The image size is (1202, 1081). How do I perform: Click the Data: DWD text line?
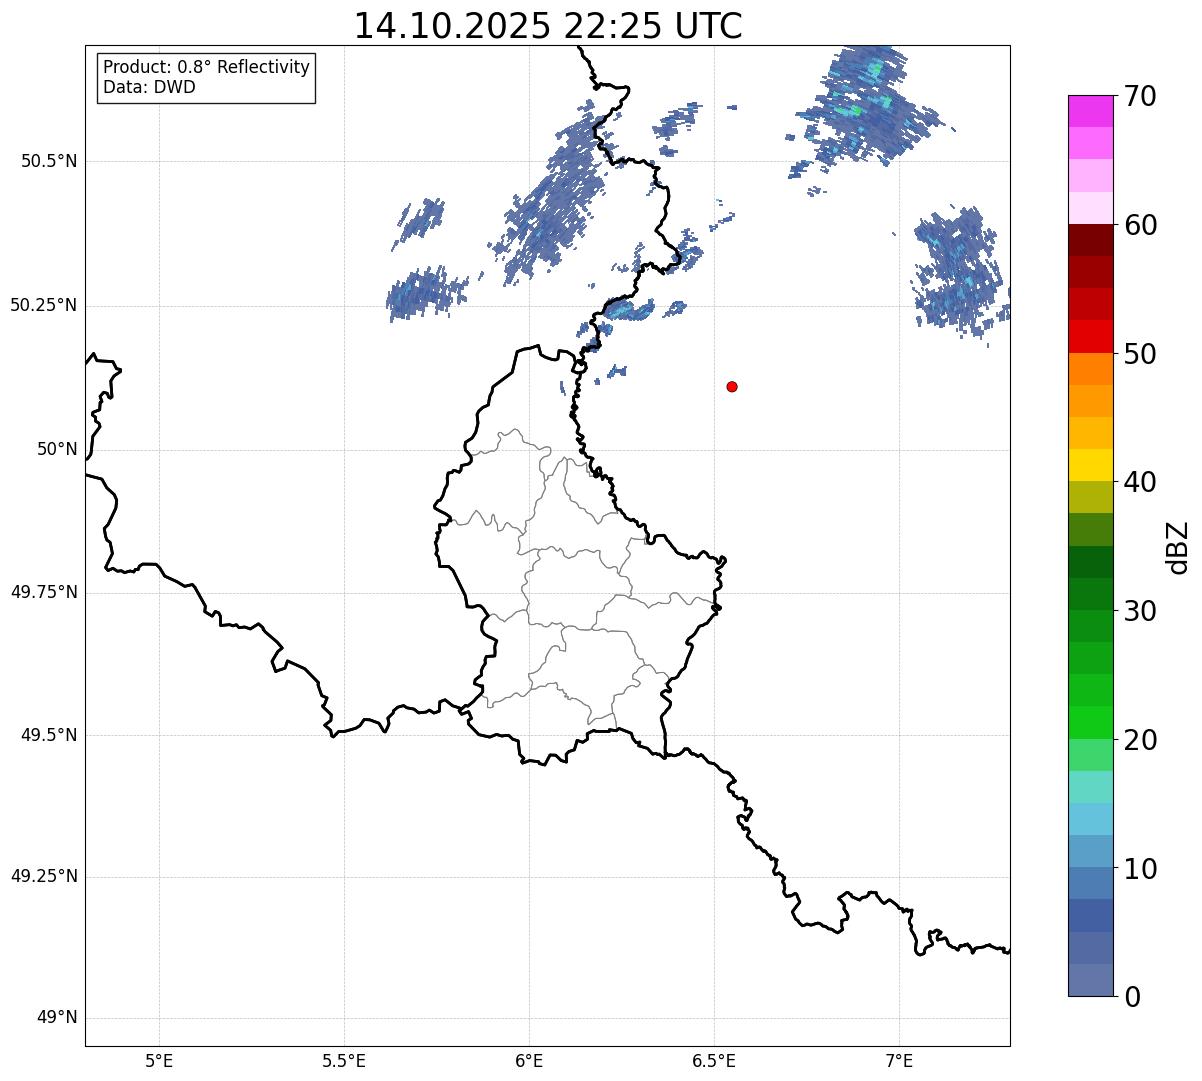(149, 87)
